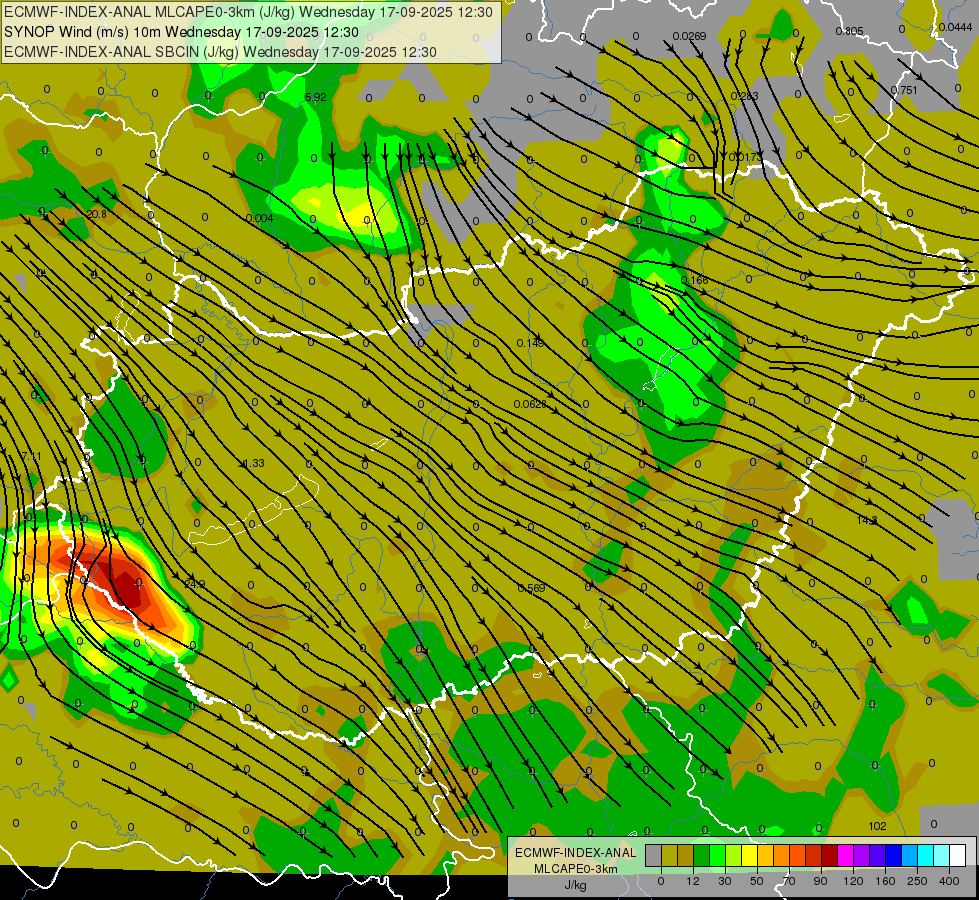Select the dark red legend swatch
This screenshot has height=900, width=979.
click(830, 855)
